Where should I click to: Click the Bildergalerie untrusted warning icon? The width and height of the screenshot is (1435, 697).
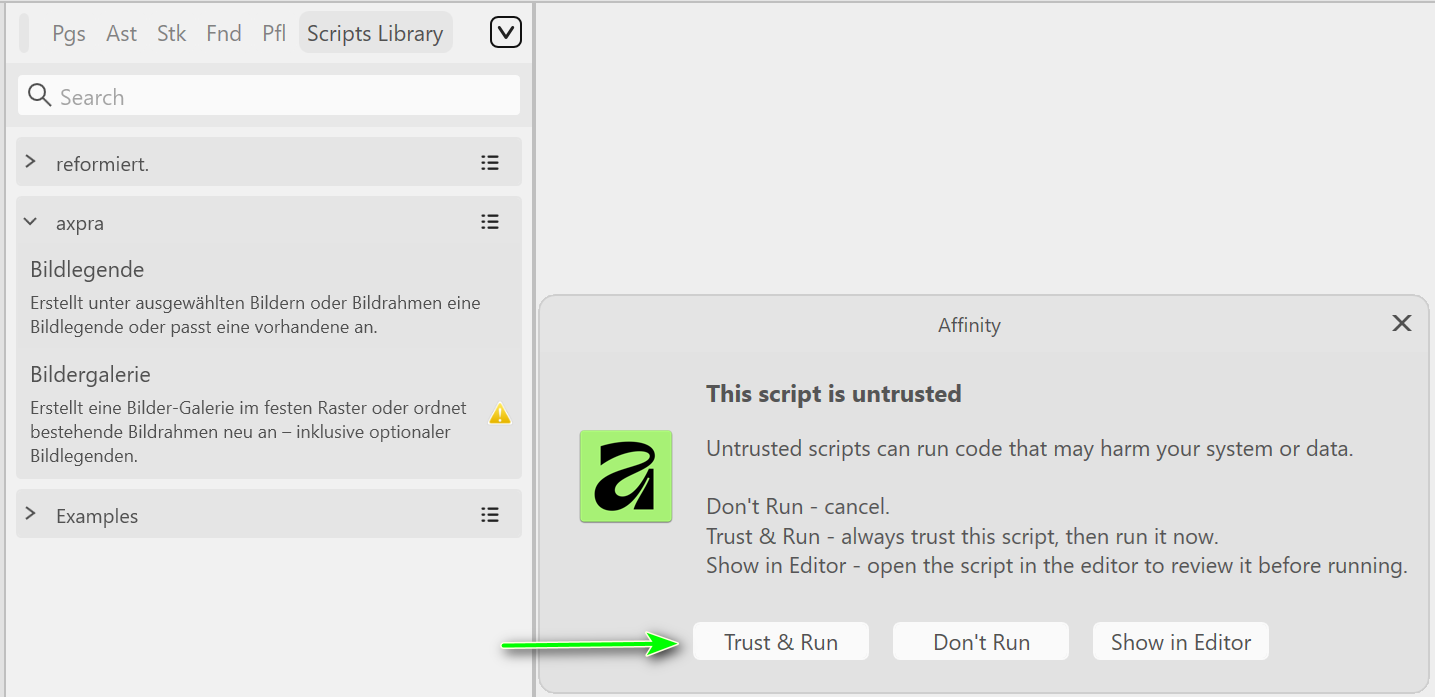click(500, 412)
